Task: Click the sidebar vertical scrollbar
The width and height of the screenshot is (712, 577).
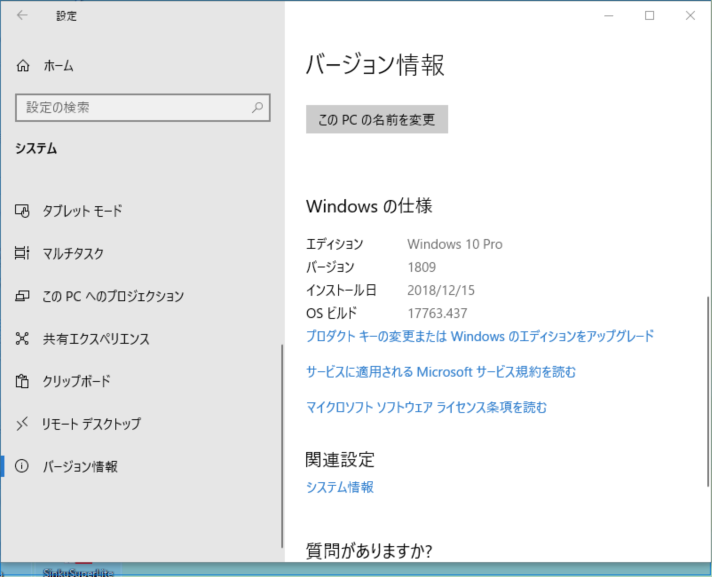Action: (282, 446)
